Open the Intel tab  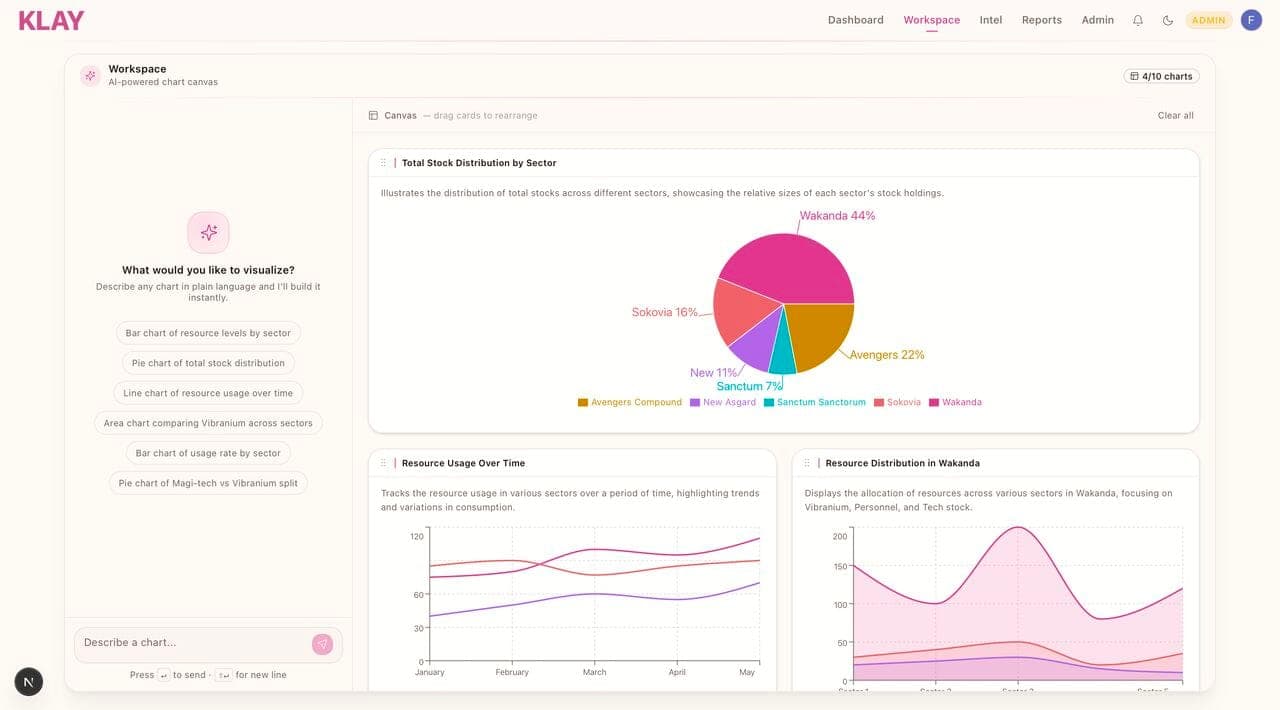[x=991, y=20]
